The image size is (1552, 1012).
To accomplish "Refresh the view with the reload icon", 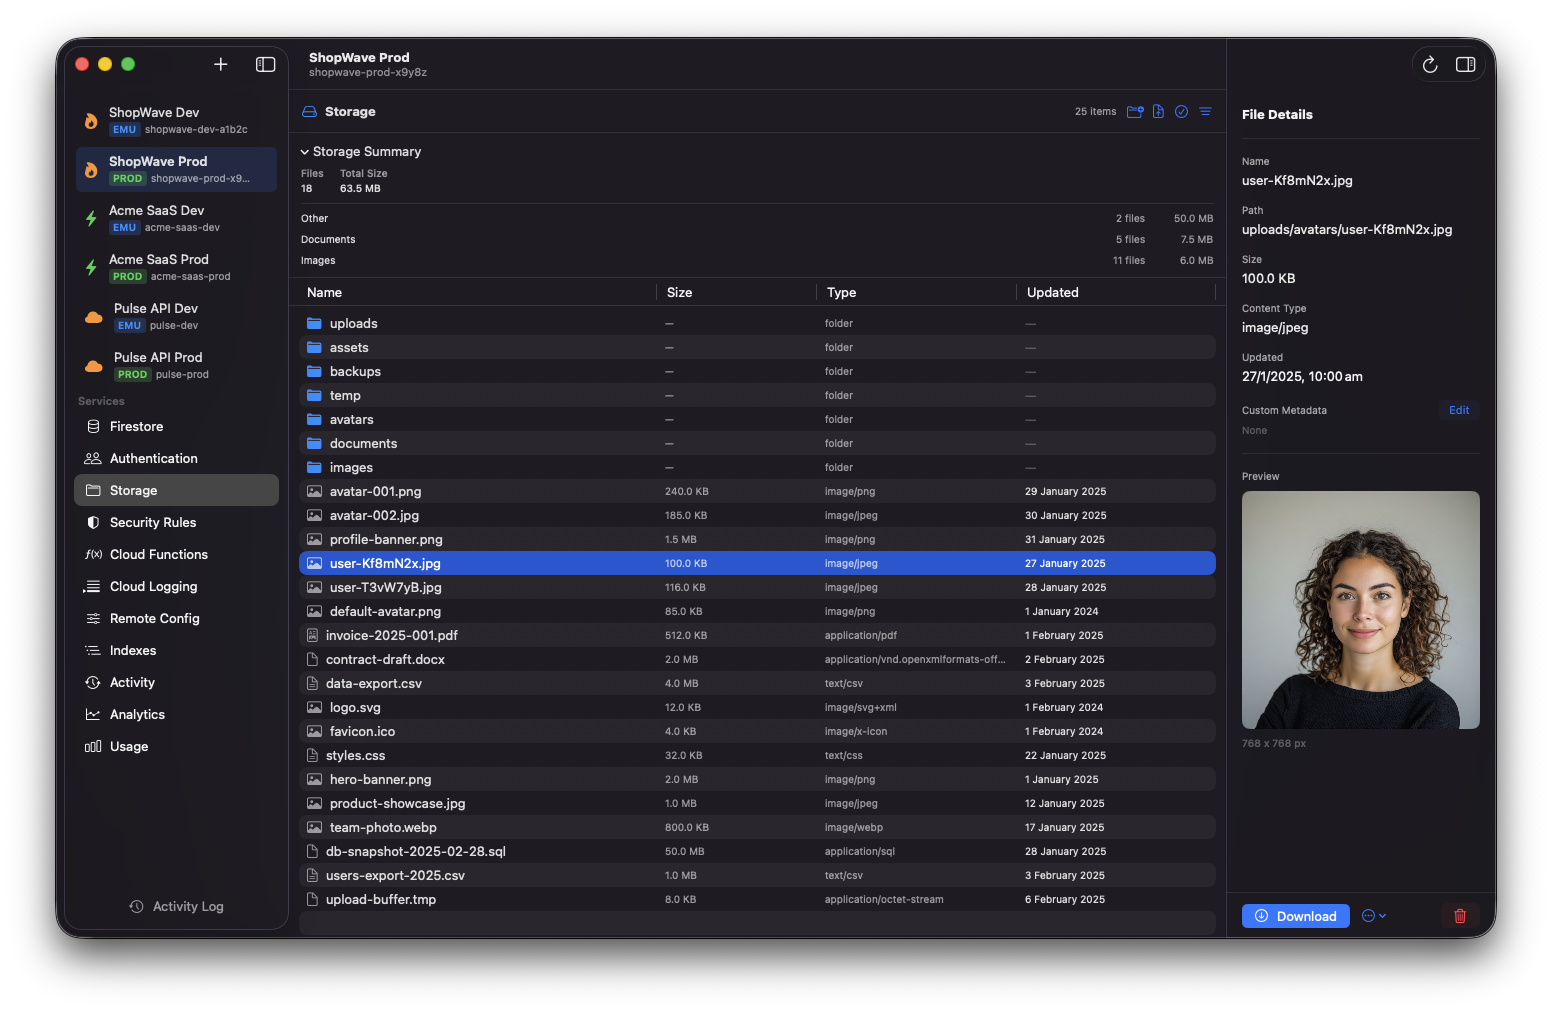I will coord(1429,64).
